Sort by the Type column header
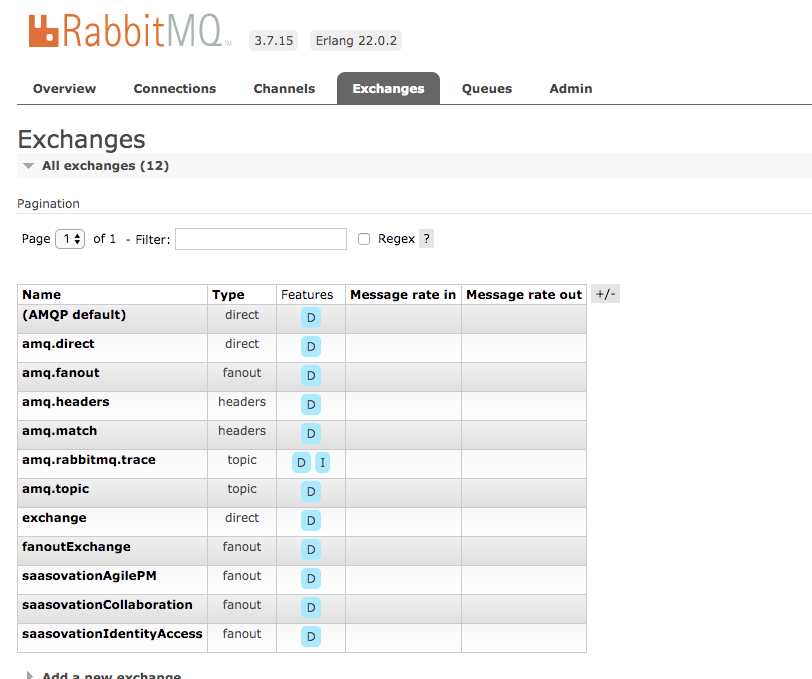The image size is (812, 679). coord(228,295)
